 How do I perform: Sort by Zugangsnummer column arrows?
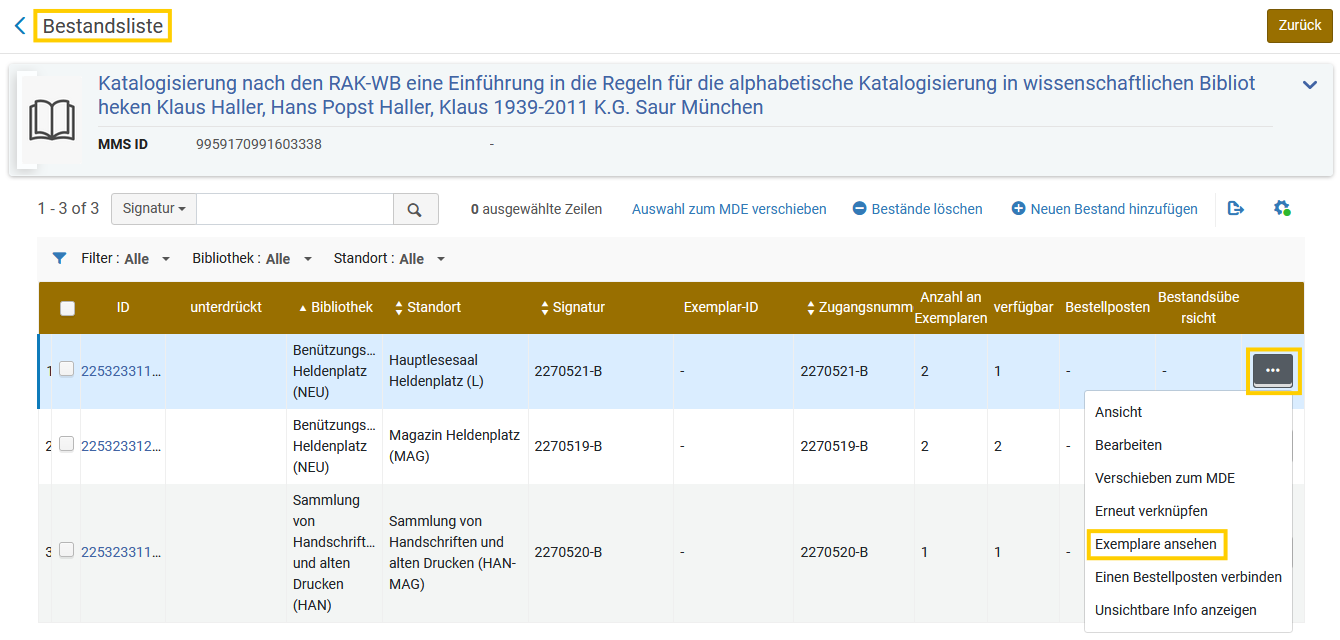(x=811, y=308)
